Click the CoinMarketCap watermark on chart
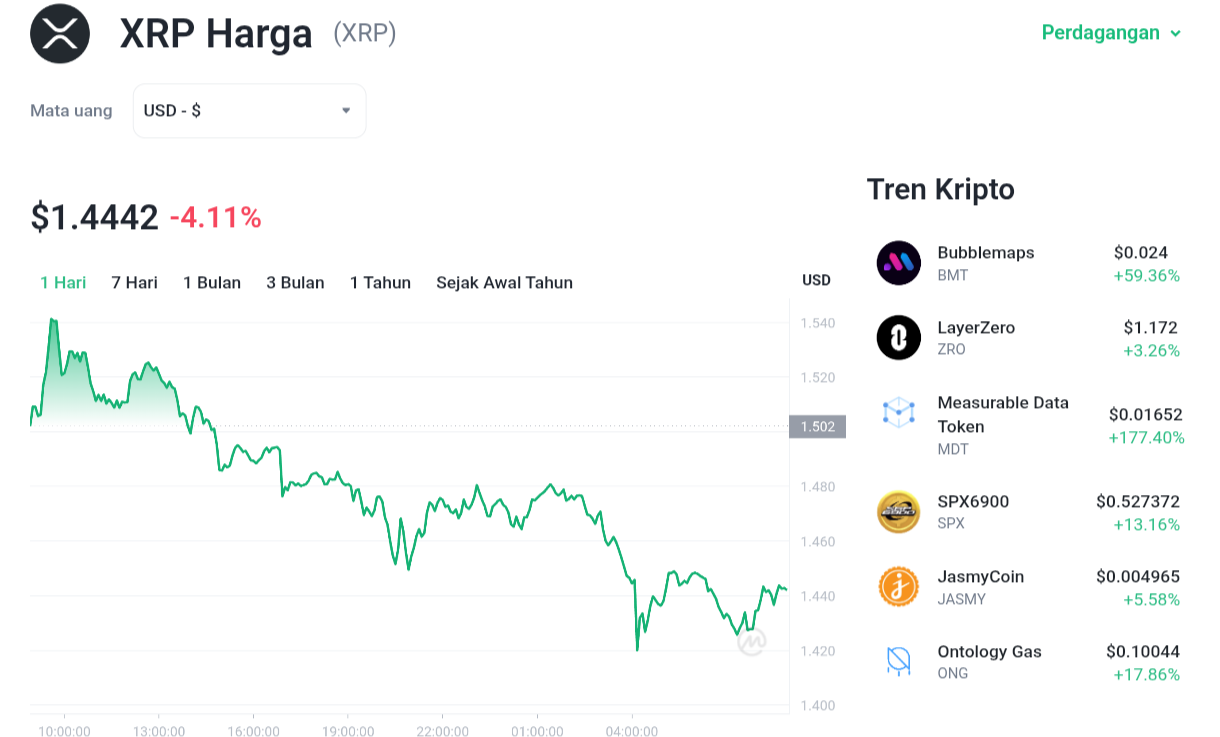The height and width of the screenshot is (737, 1220). coord(752,642)
